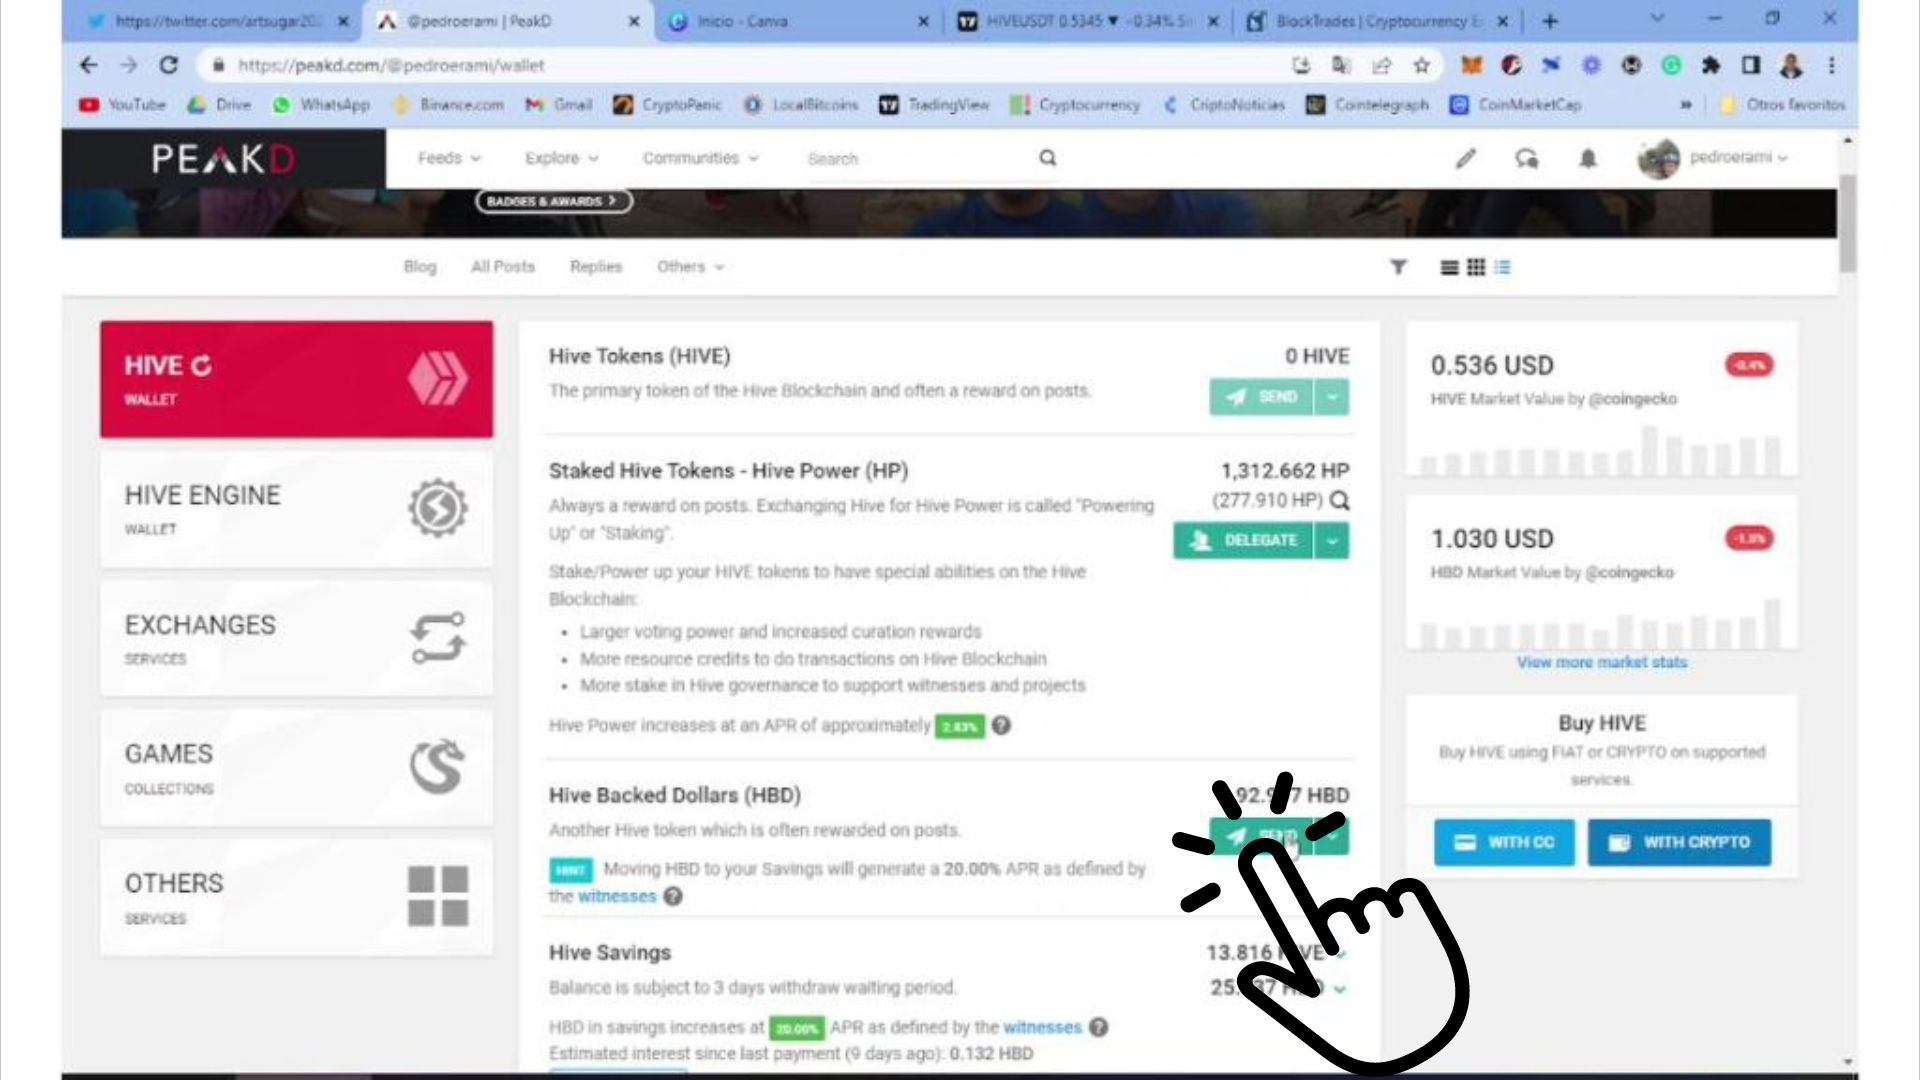Switch to the BlockTrades browser tab

[x=1378, y=21]
